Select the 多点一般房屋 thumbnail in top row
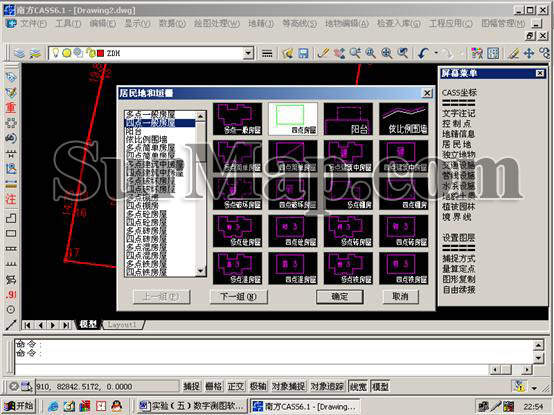The height and width of the screenshot is (415, 554). pos(237,119)
